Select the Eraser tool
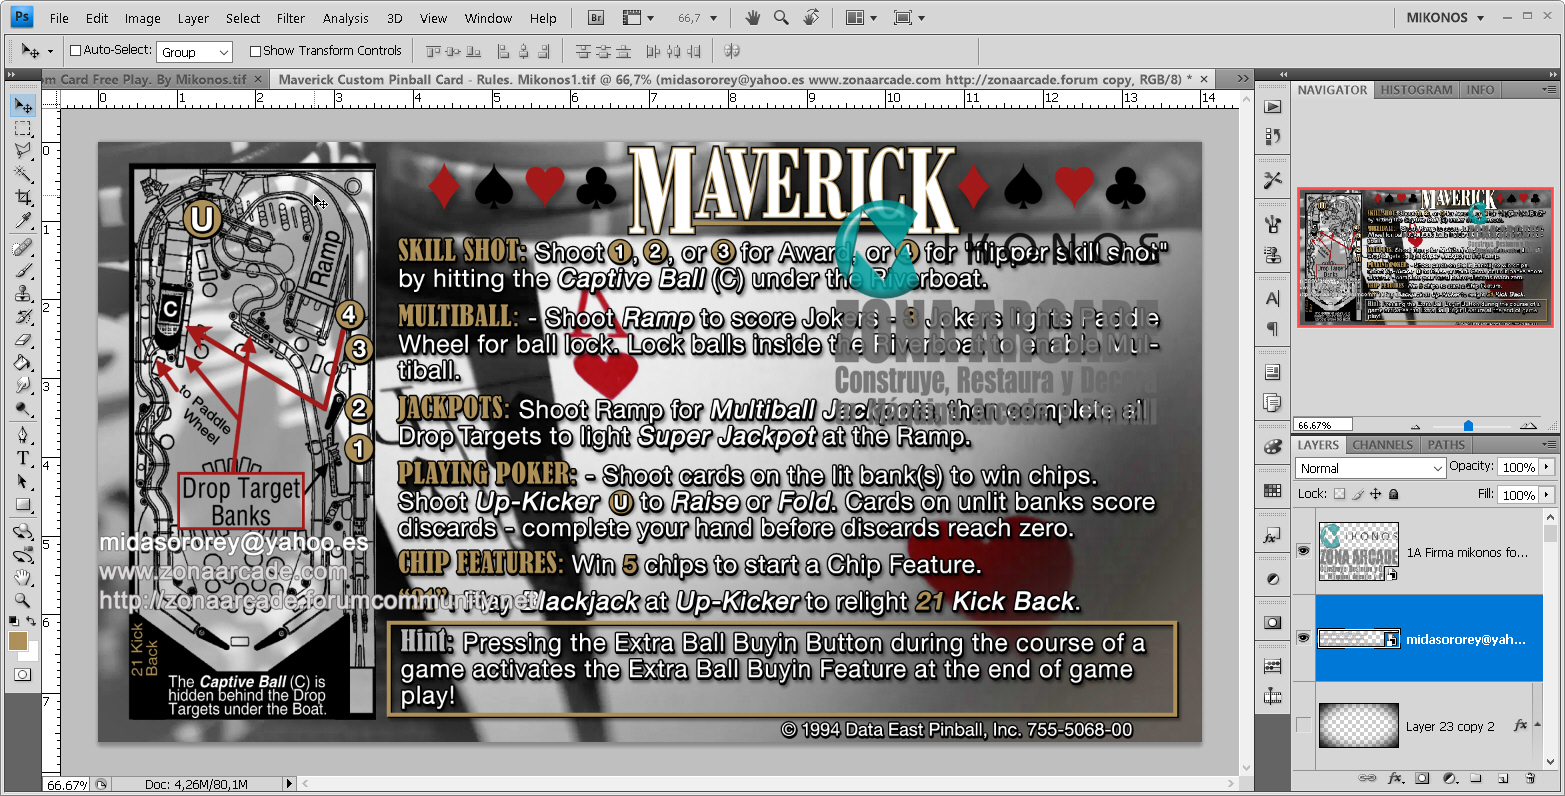 tap(23, 339)
